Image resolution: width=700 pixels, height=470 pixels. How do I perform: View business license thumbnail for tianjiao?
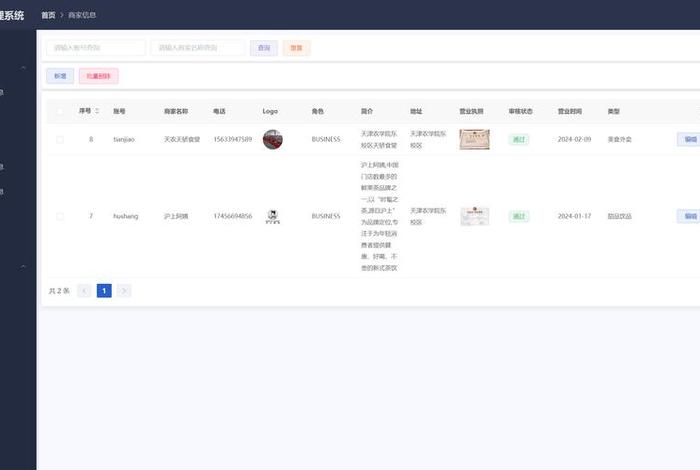[x=474, y=139]
